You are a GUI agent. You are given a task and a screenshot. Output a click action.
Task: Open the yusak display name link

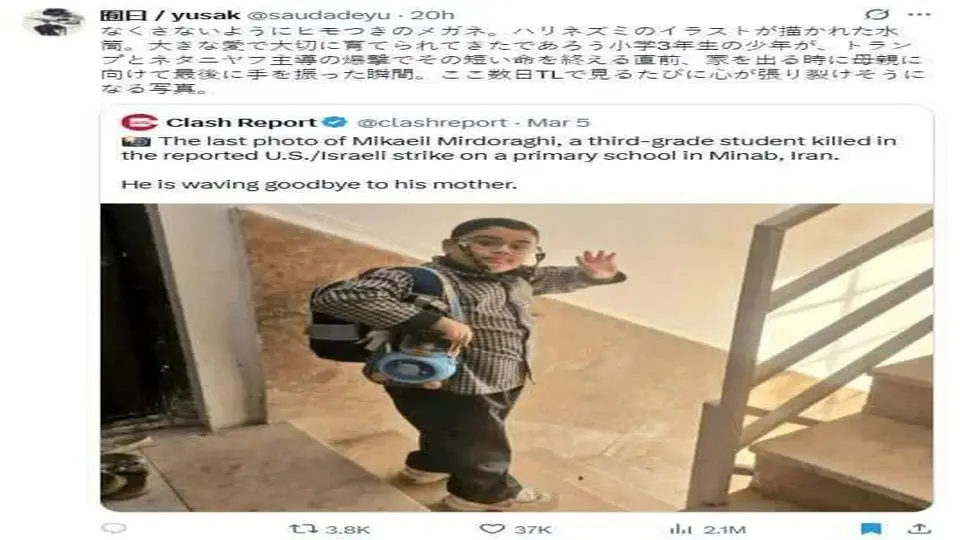coord(170,14)
